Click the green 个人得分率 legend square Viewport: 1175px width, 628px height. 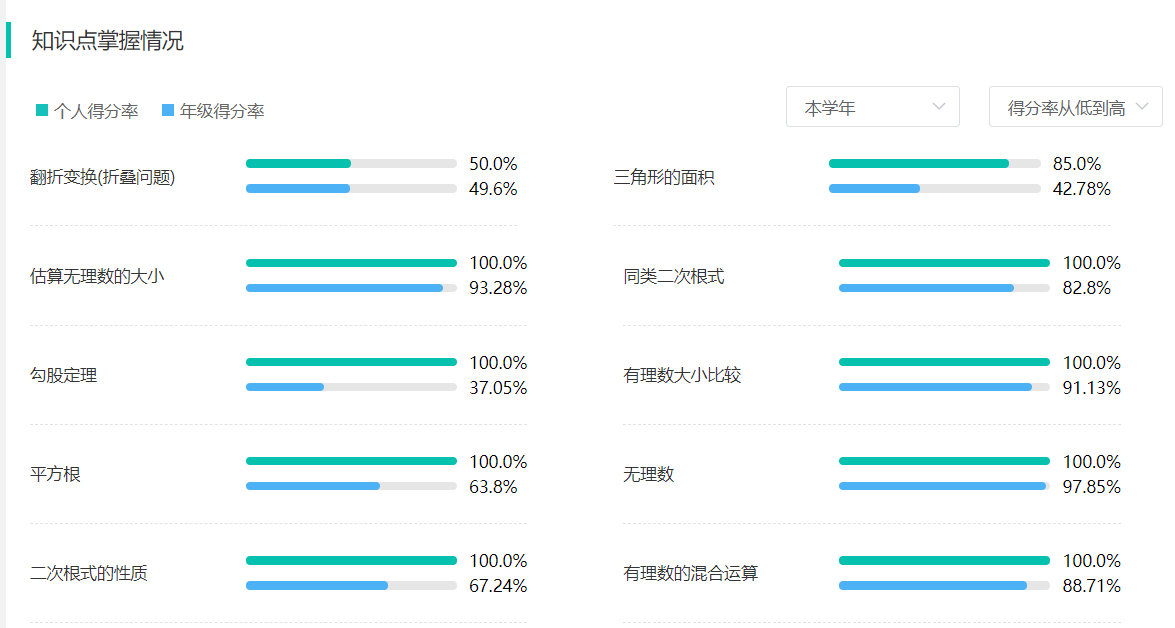pyautogui.click(x=42, y=110)
